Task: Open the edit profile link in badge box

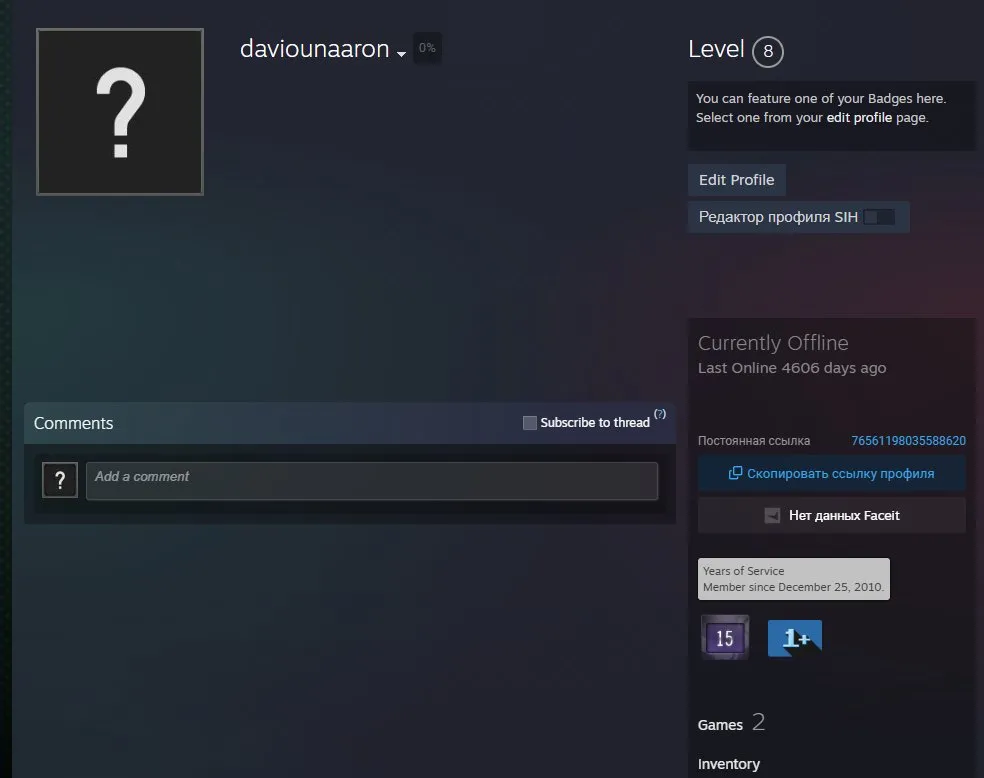Action: 859,117
